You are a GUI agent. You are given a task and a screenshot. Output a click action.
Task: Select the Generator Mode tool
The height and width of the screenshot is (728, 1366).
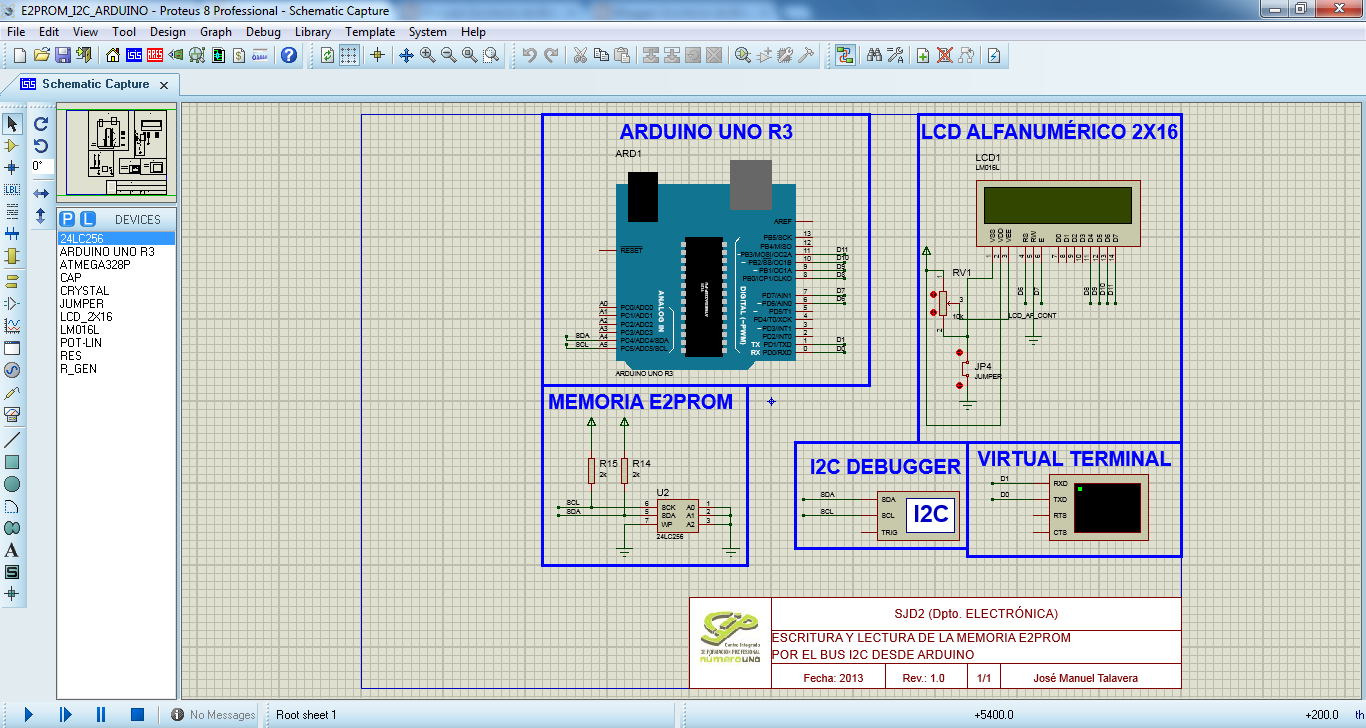tap(13, 371)
